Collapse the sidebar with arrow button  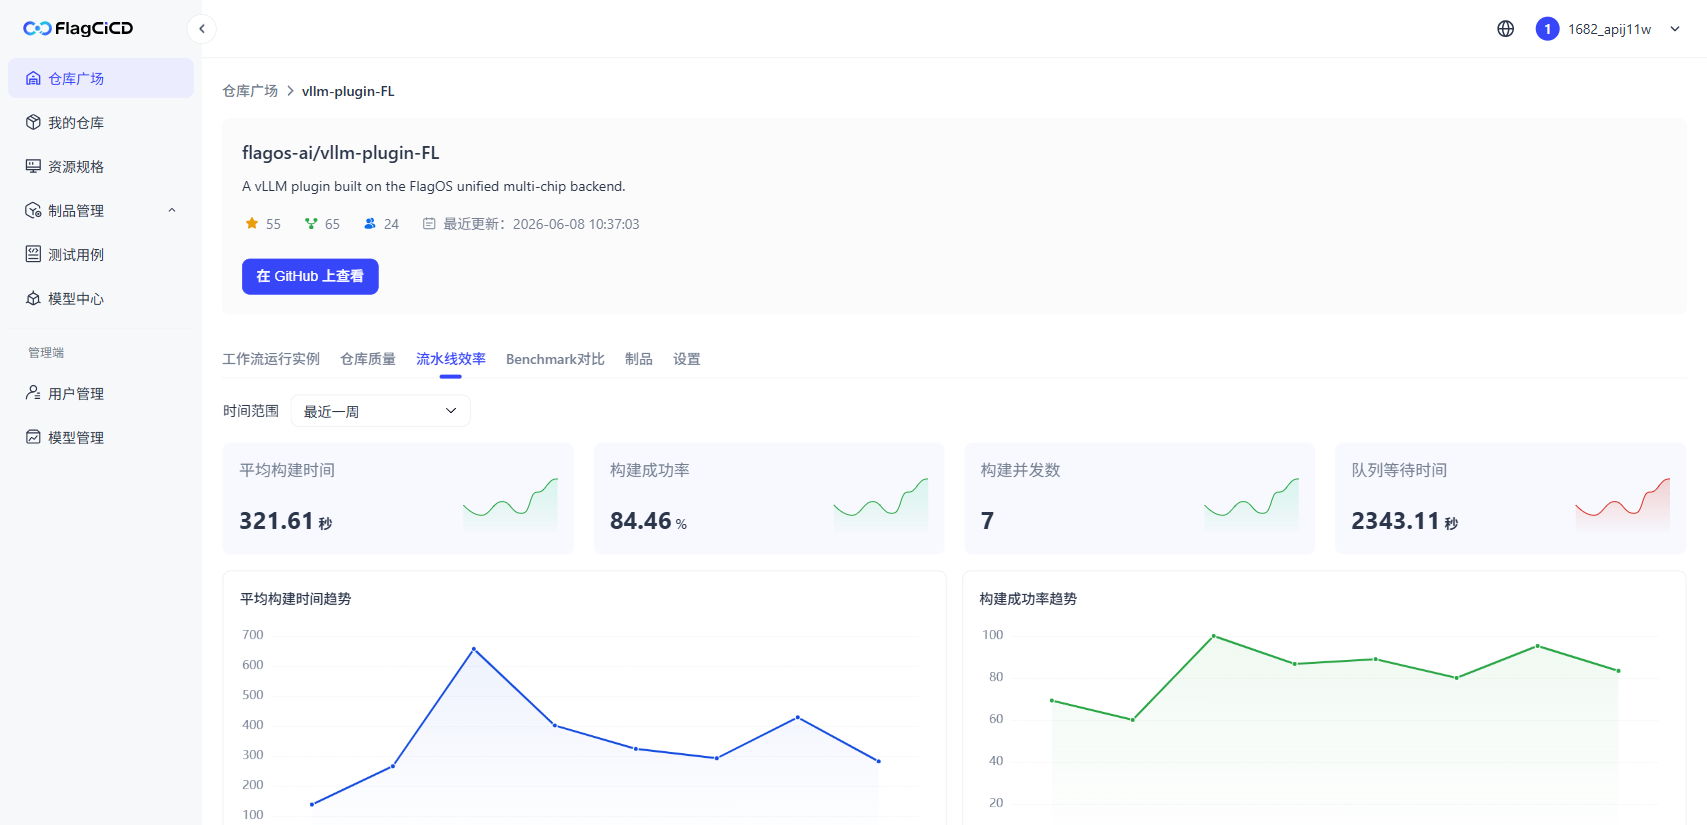(202, 29)
